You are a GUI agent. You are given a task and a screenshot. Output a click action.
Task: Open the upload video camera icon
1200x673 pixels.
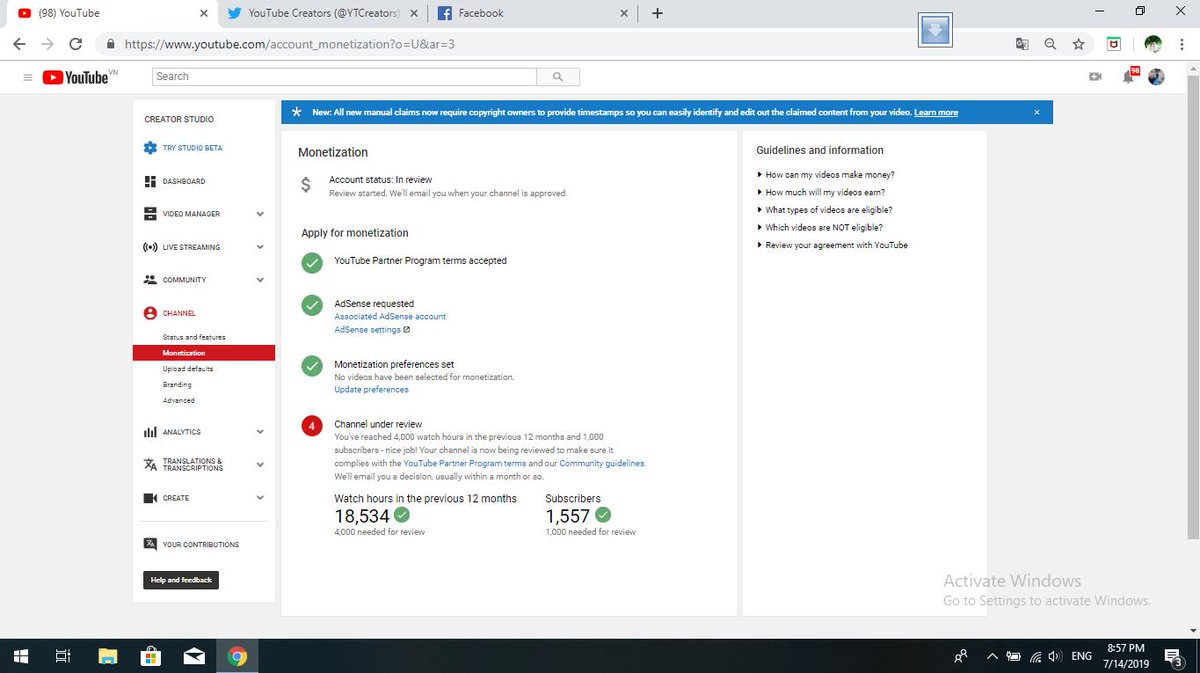pyautogui.click(x=1095, y=77)
